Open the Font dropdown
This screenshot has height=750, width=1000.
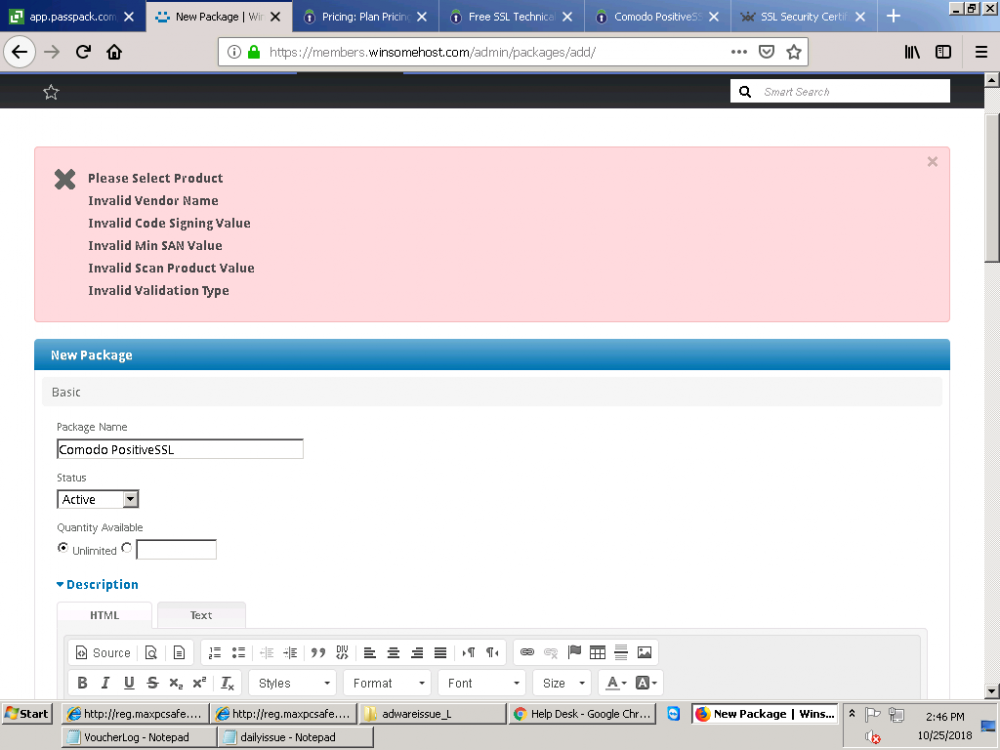482,683
